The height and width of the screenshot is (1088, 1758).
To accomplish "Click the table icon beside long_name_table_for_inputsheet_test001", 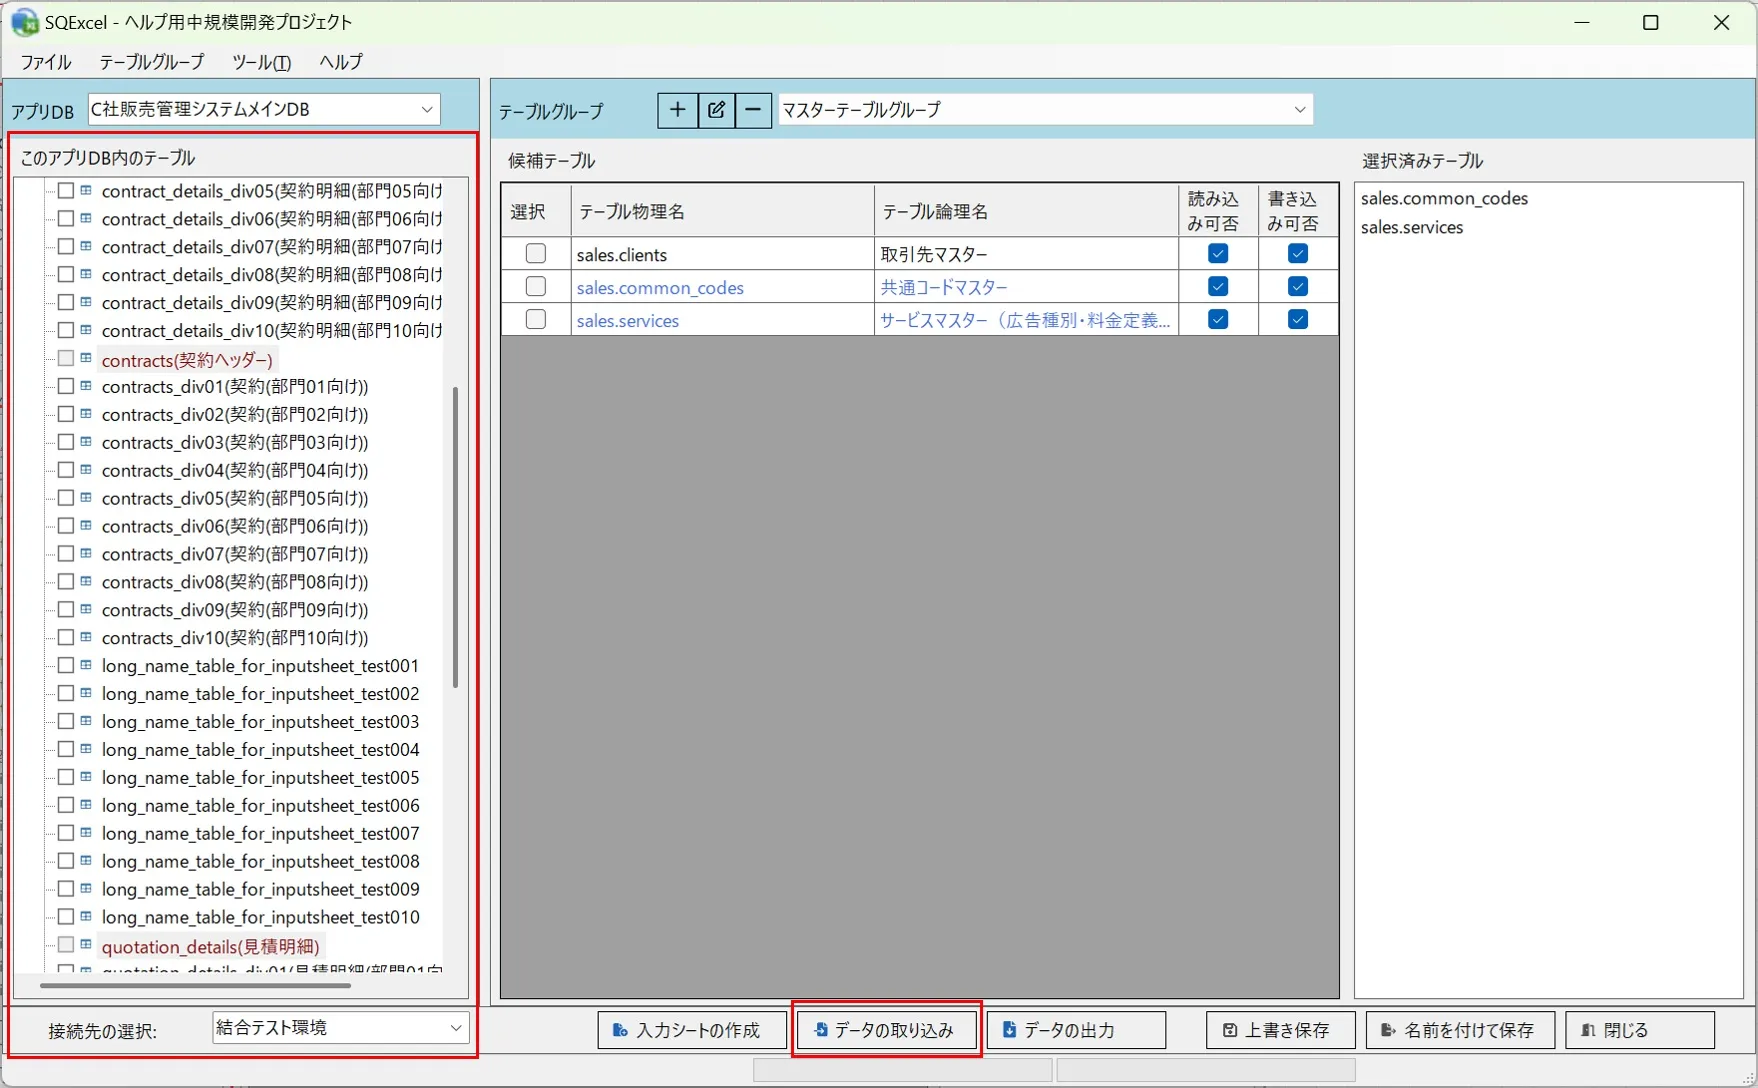I will coord(86,665).
